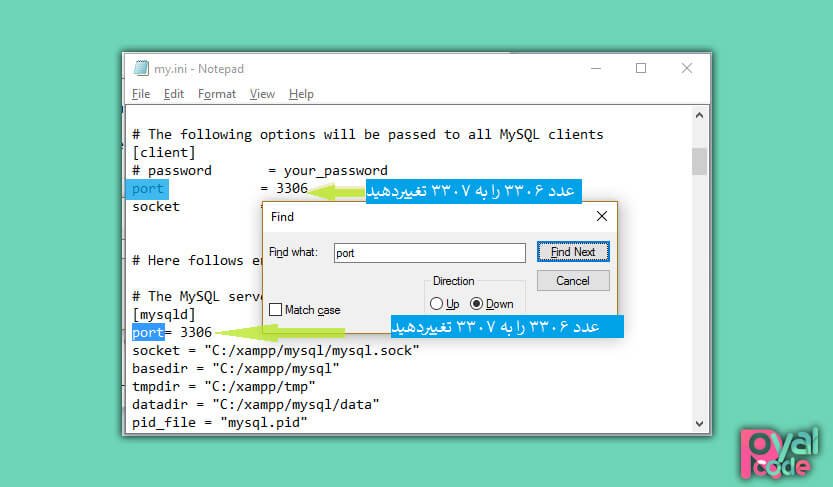
Task: Click the # password = your_password line
Action: [x=260, y=170]
